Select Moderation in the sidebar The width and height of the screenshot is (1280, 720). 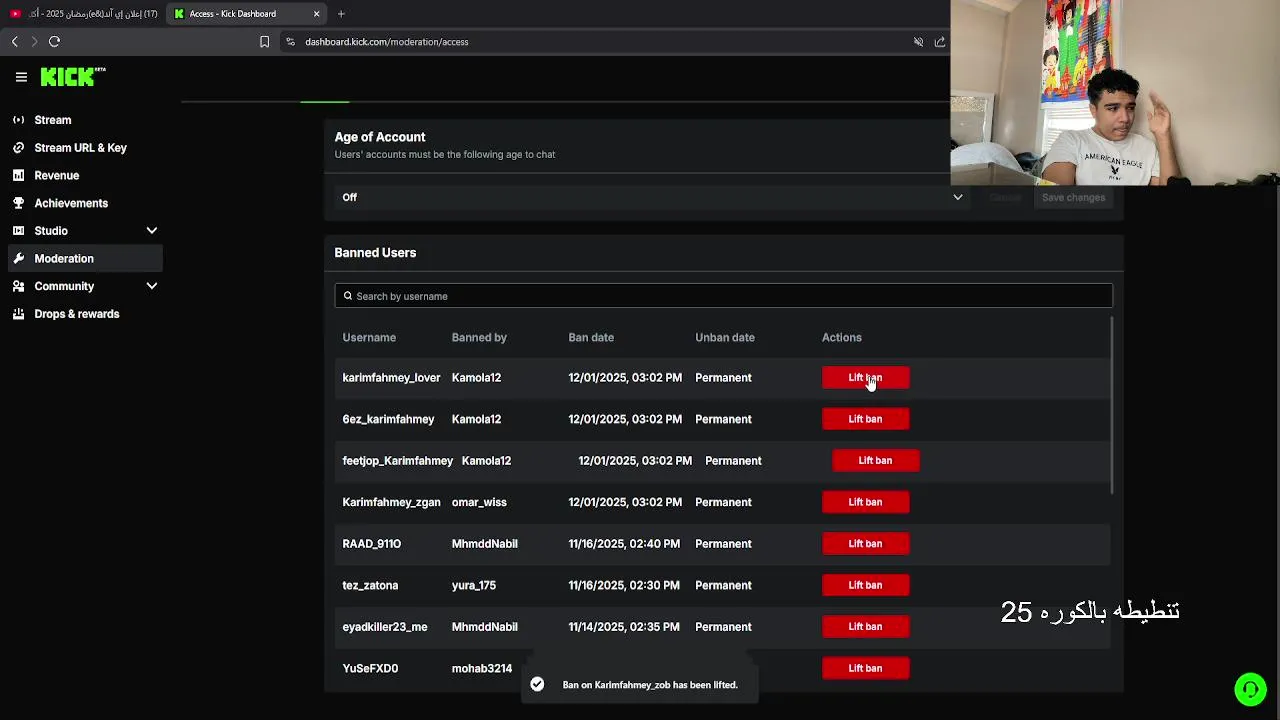click(x=85, y=258)
